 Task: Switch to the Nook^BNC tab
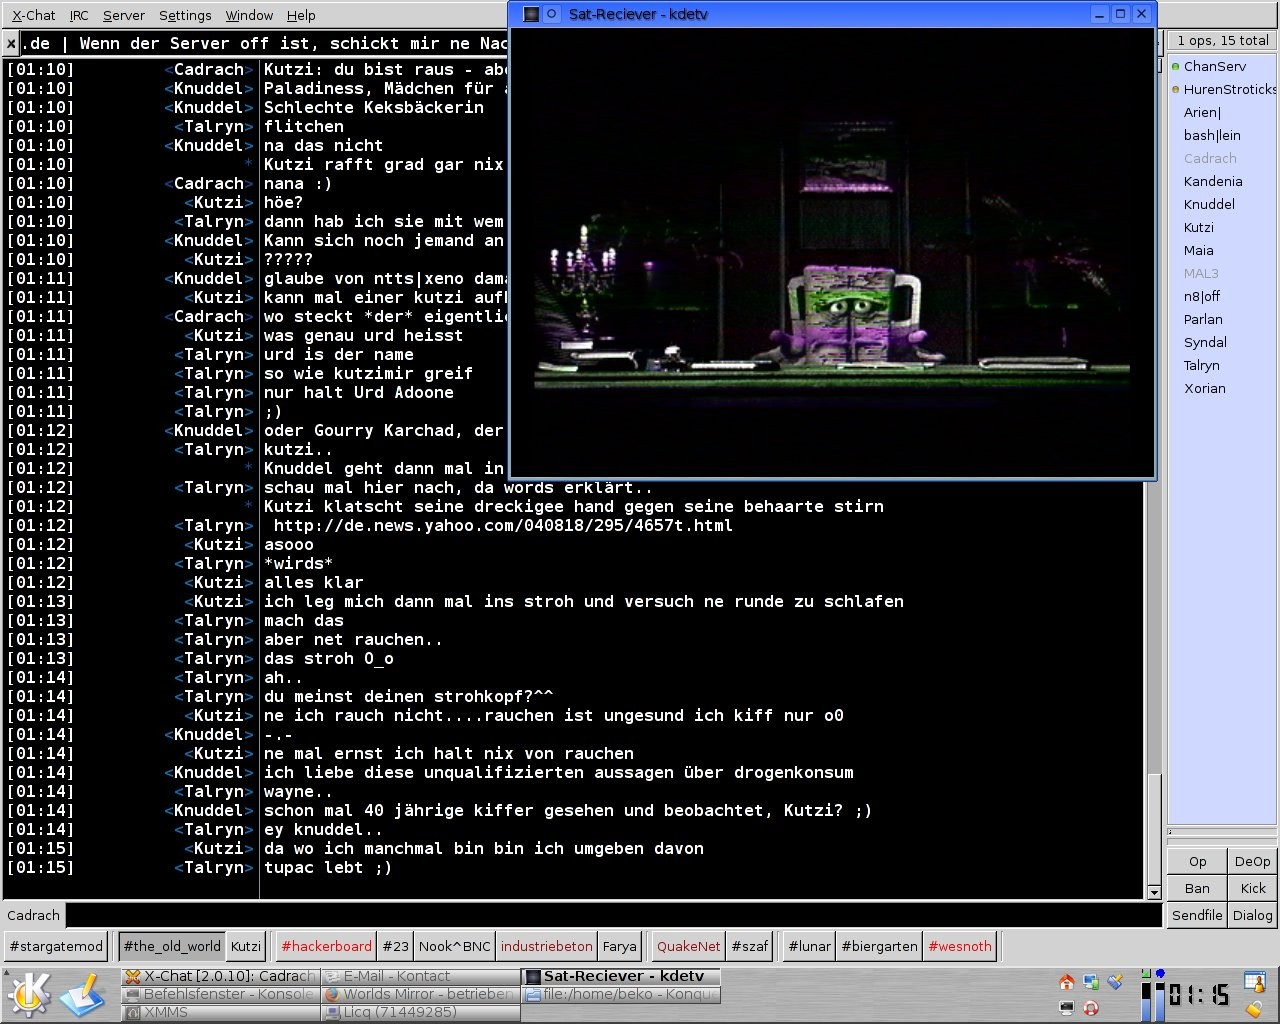pos(455,946)
